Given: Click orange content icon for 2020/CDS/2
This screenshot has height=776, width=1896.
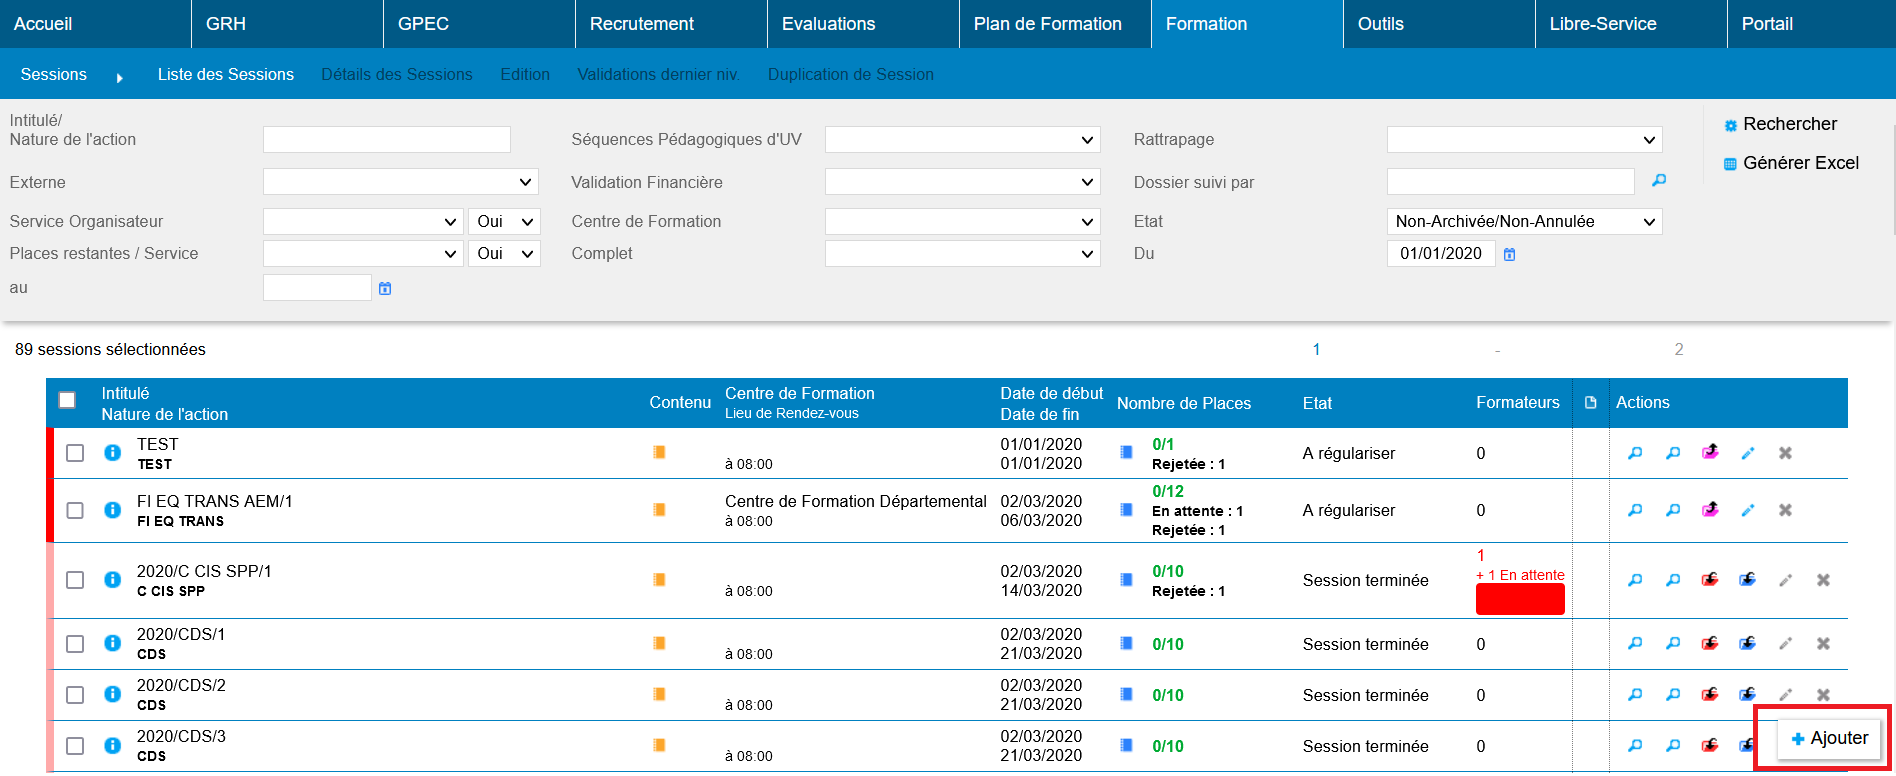Looking at the screenshot, I should 659,695.
